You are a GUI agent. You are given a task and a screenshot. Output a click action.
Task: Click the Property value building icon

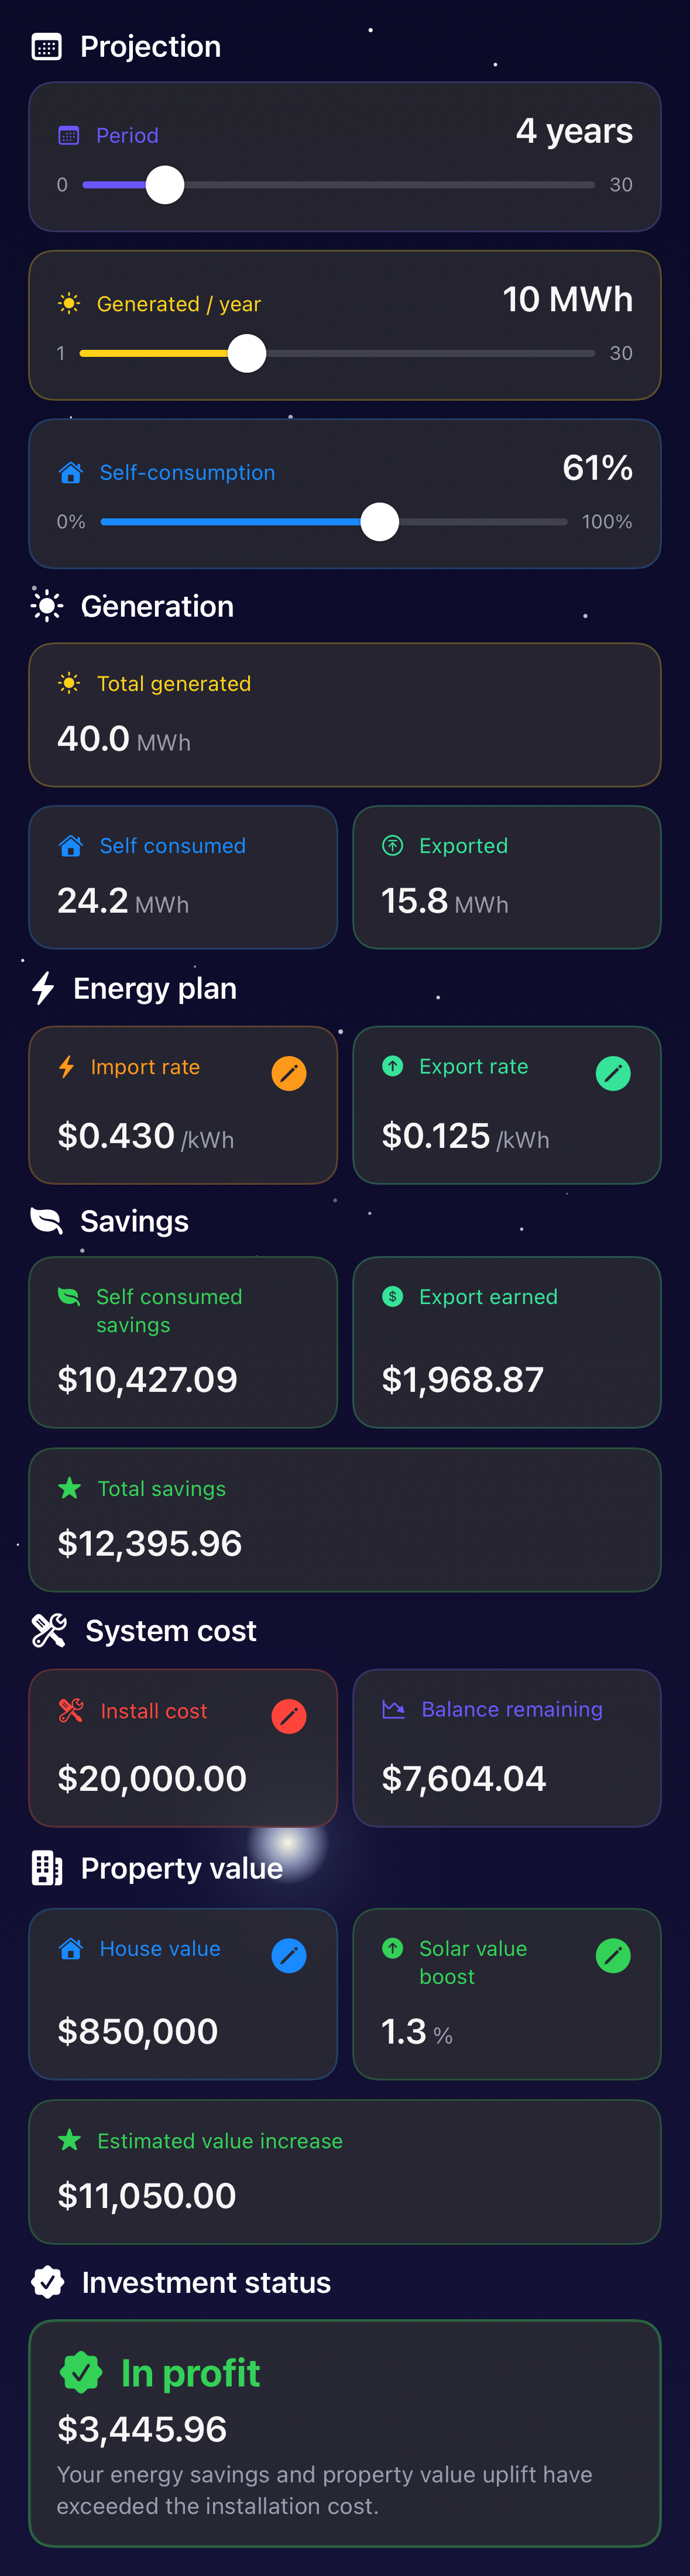[x=47, y=1867]
